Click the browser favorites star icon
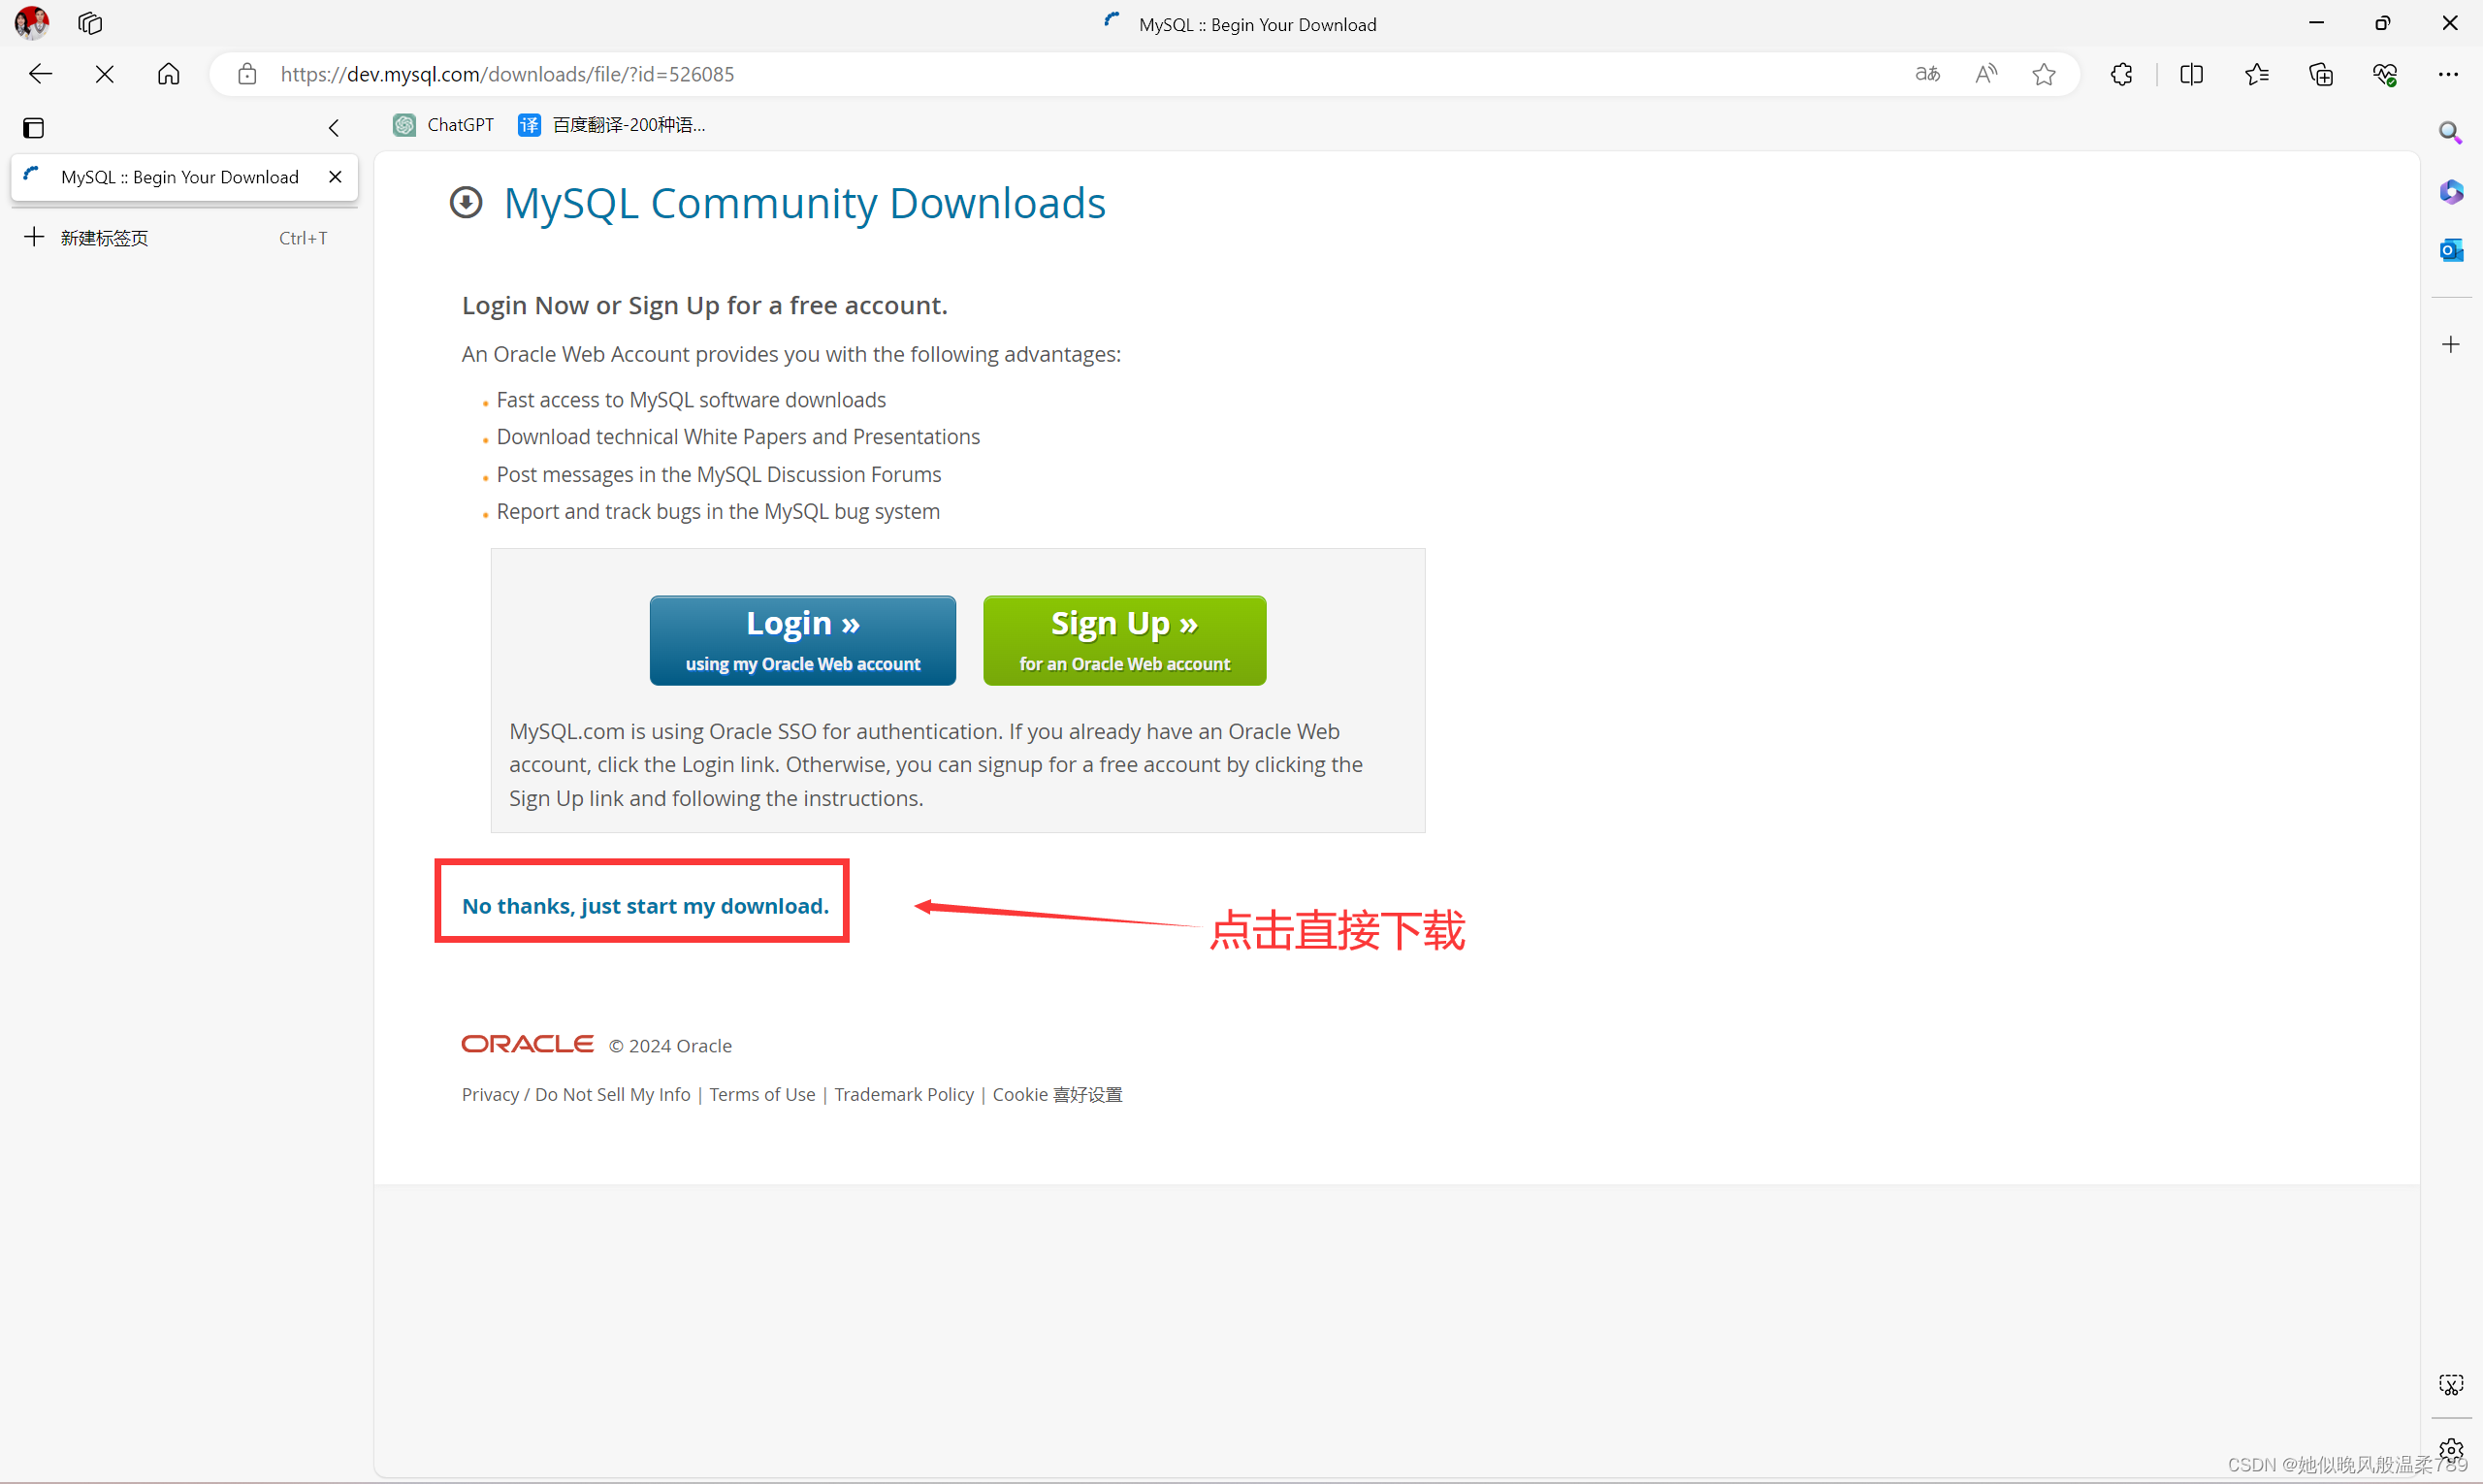Viewport: 2483px width, 1484px height. [2042, 73]
